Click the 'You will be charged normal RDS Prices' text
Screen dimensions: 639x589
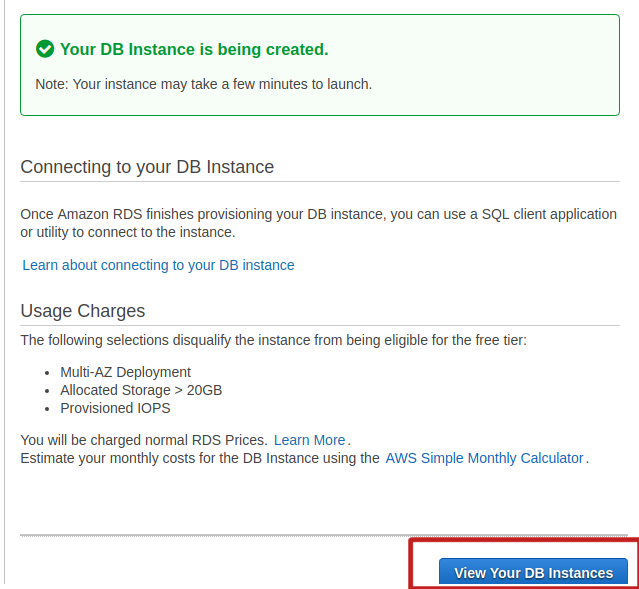144,440
